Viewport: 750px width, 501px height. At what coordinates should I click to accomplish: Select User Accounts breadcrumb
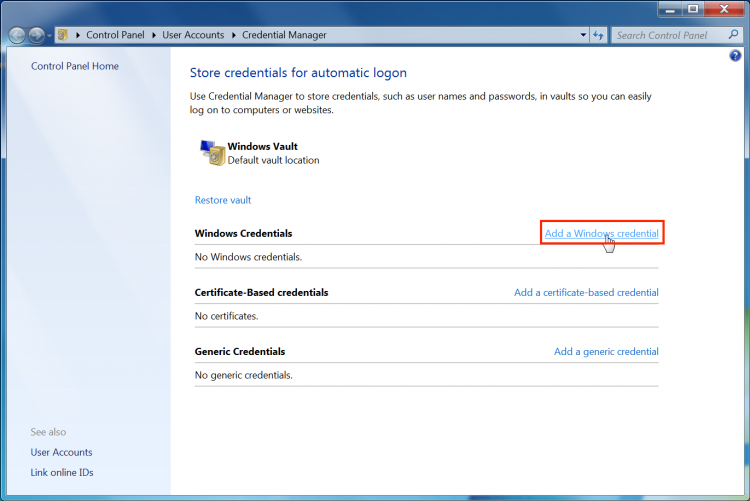click(193, 35)
